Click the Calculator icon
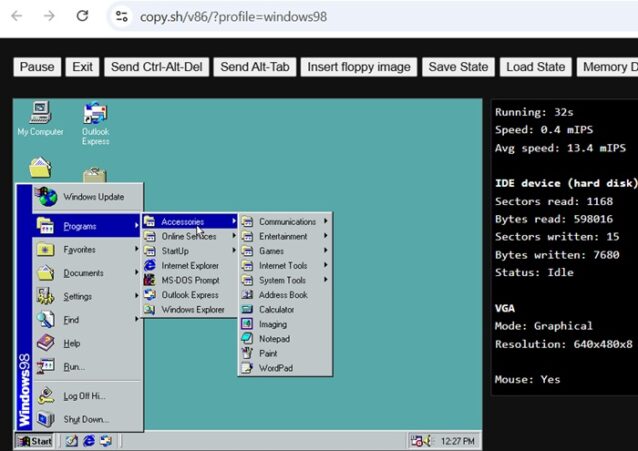This screenshot has height=451, width=638. tap(247, 309)
